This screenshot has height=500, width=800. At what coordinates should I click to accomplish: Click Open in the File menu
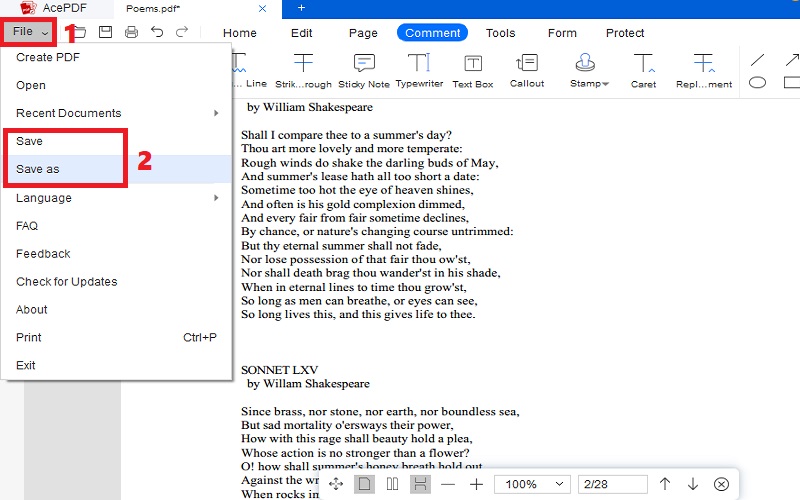pyautogui.click(x=116, y=85)
